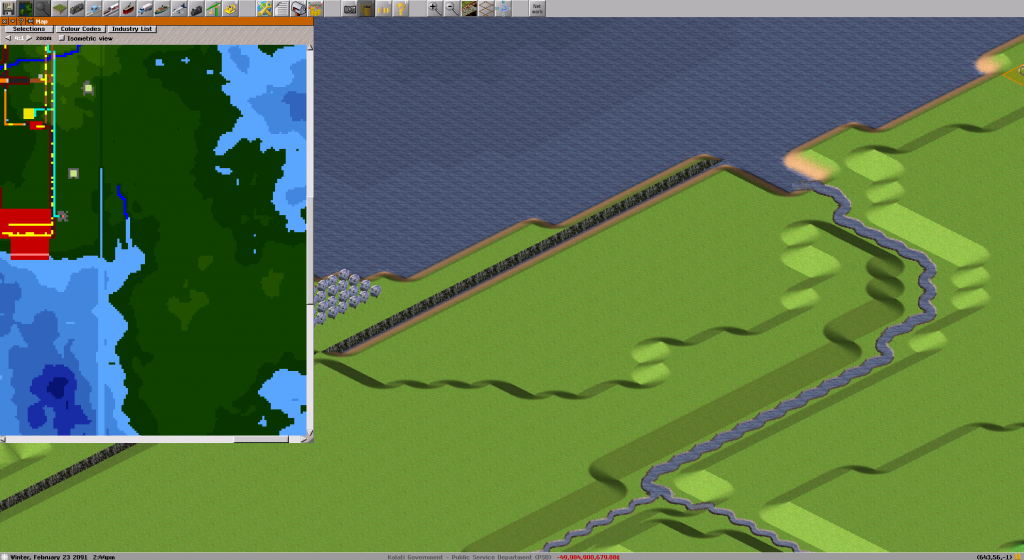
Task: Decrease minimap zoom with left arrow
Action: click(8, 38)
